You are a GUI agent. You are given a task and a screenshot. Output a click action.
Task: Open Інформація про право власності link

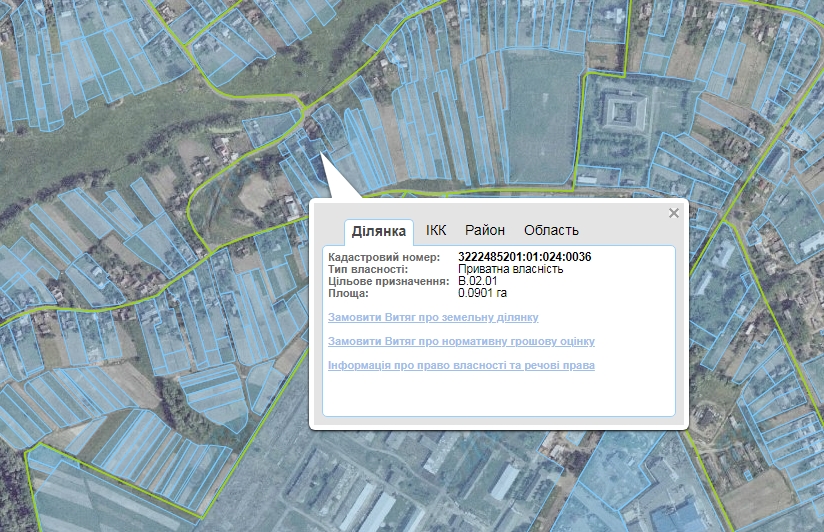pos(461,365)
